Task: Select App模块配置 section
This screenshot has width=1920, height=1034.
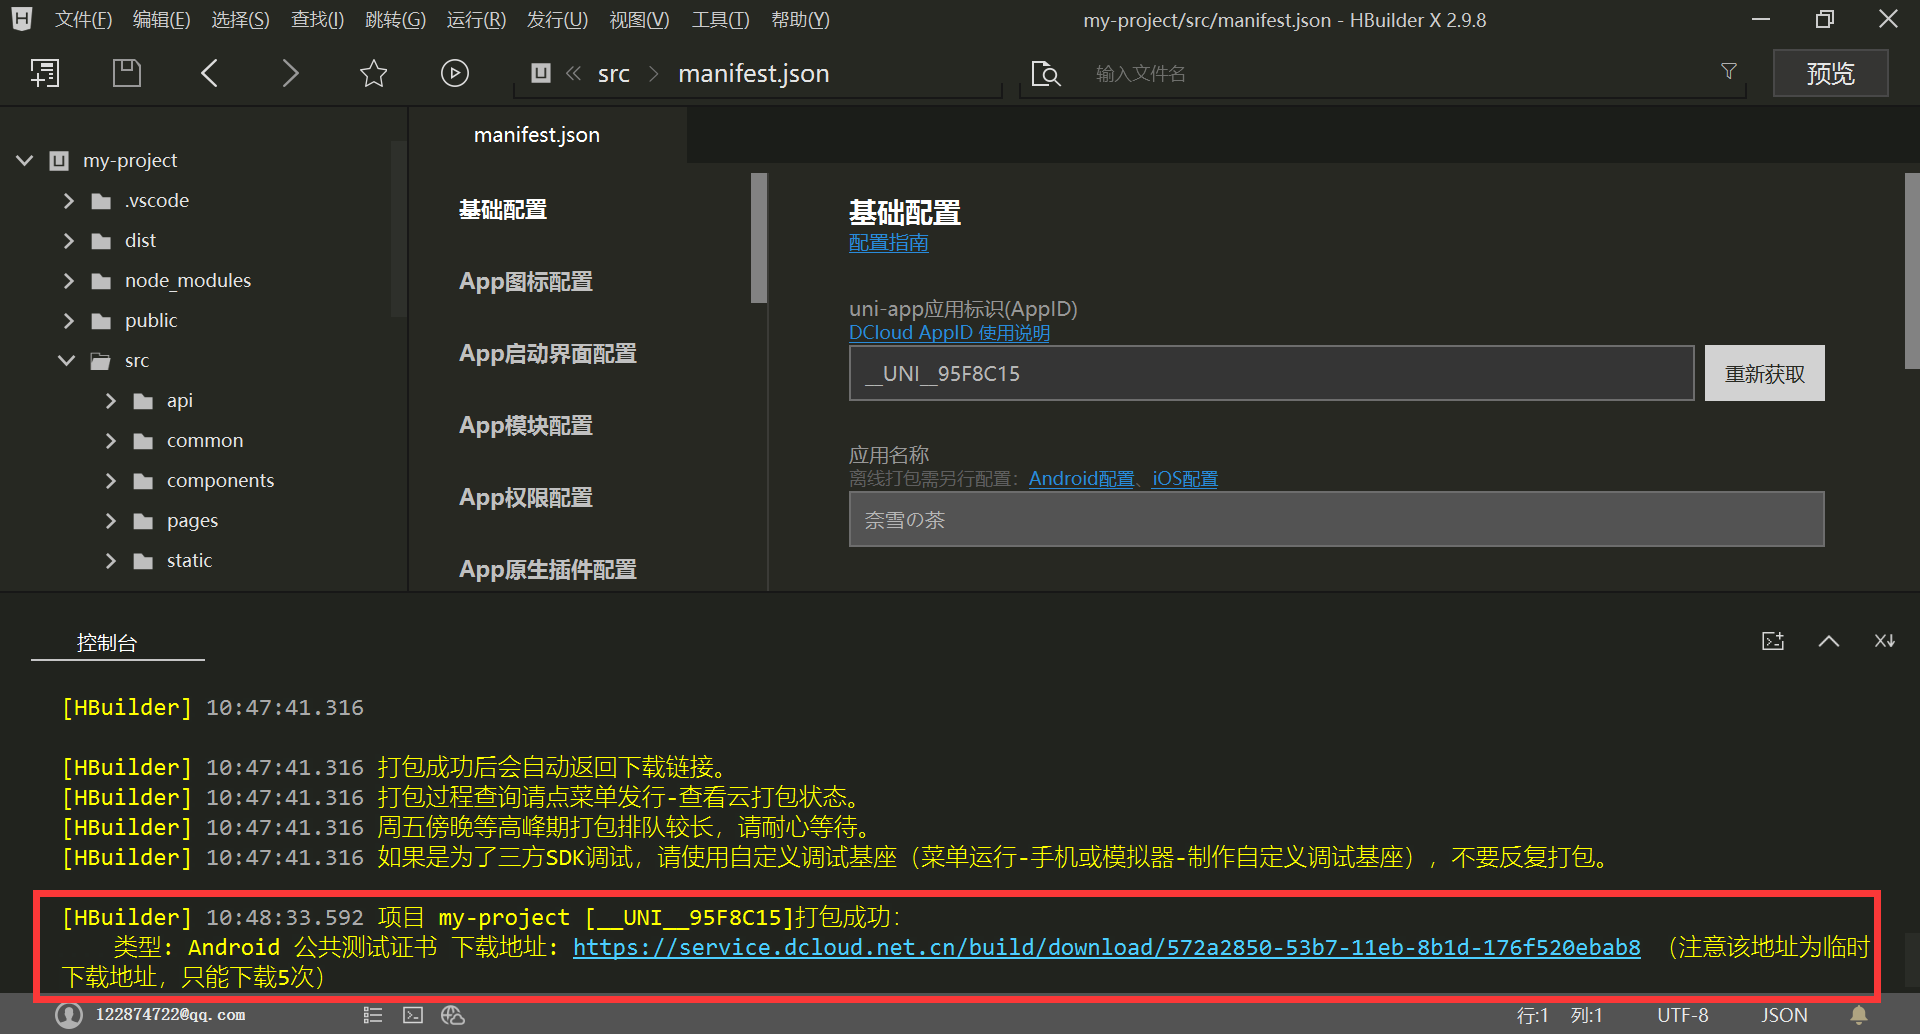Action: (x=526, y=425)
